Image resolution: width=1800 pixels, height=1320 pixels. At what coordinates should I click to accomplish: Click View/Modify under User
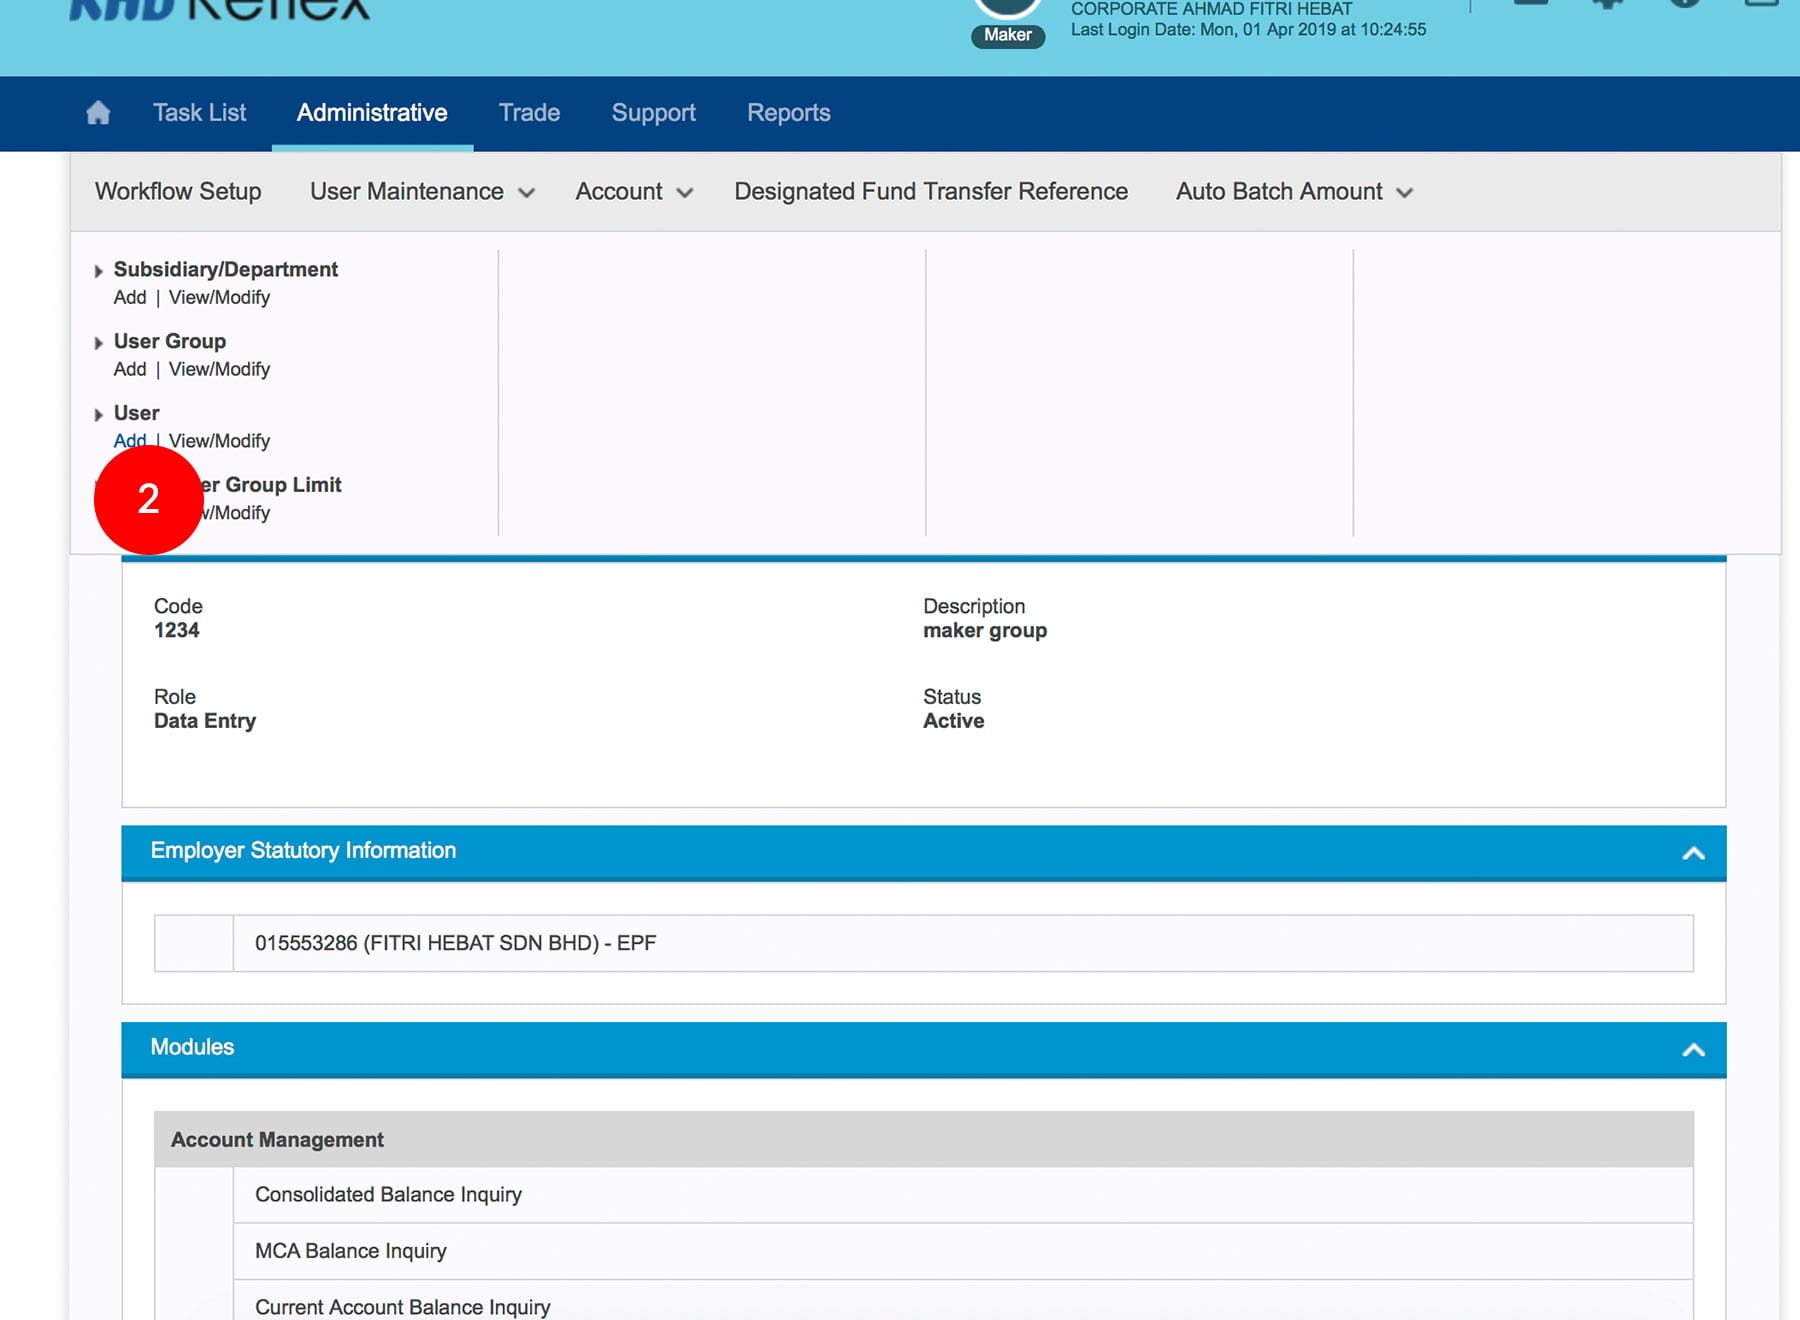click(219, 441)
